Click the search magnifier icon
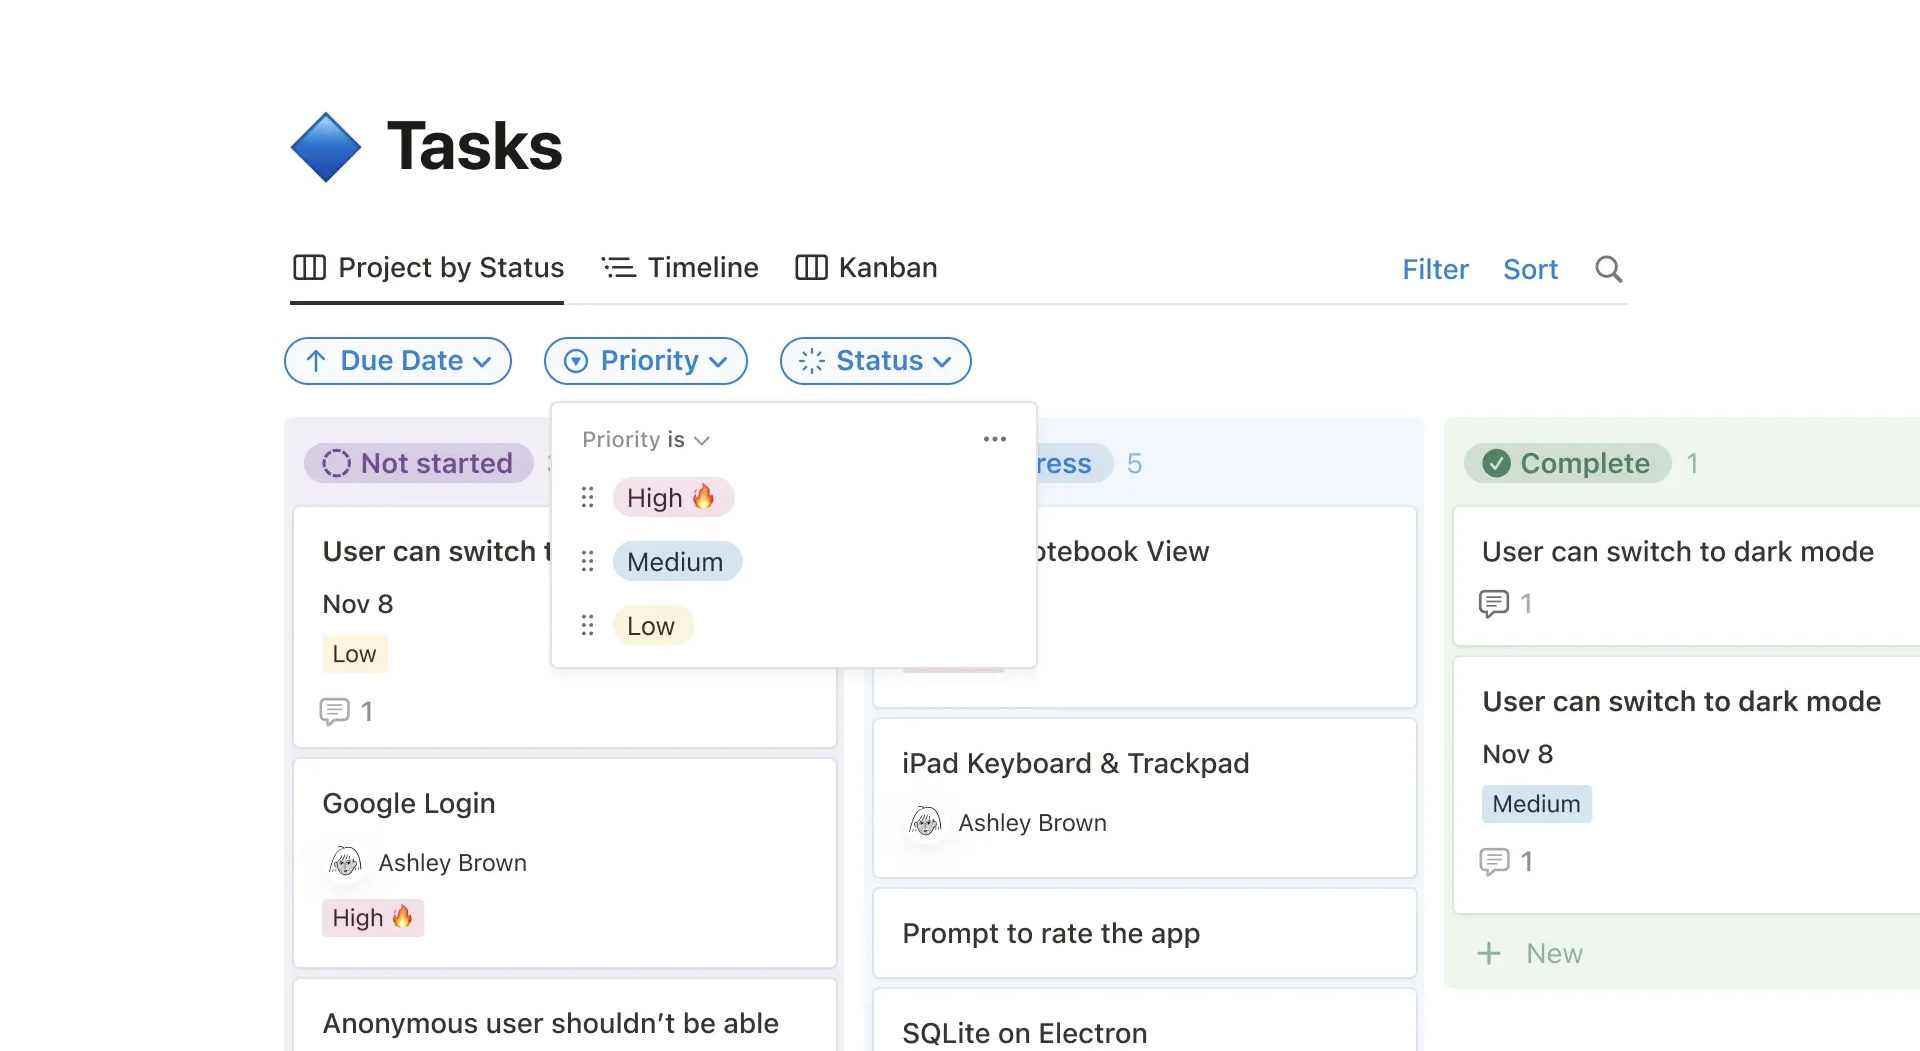The width and height of the screenshot is (1920, 1051). [x=1608, y=269]
